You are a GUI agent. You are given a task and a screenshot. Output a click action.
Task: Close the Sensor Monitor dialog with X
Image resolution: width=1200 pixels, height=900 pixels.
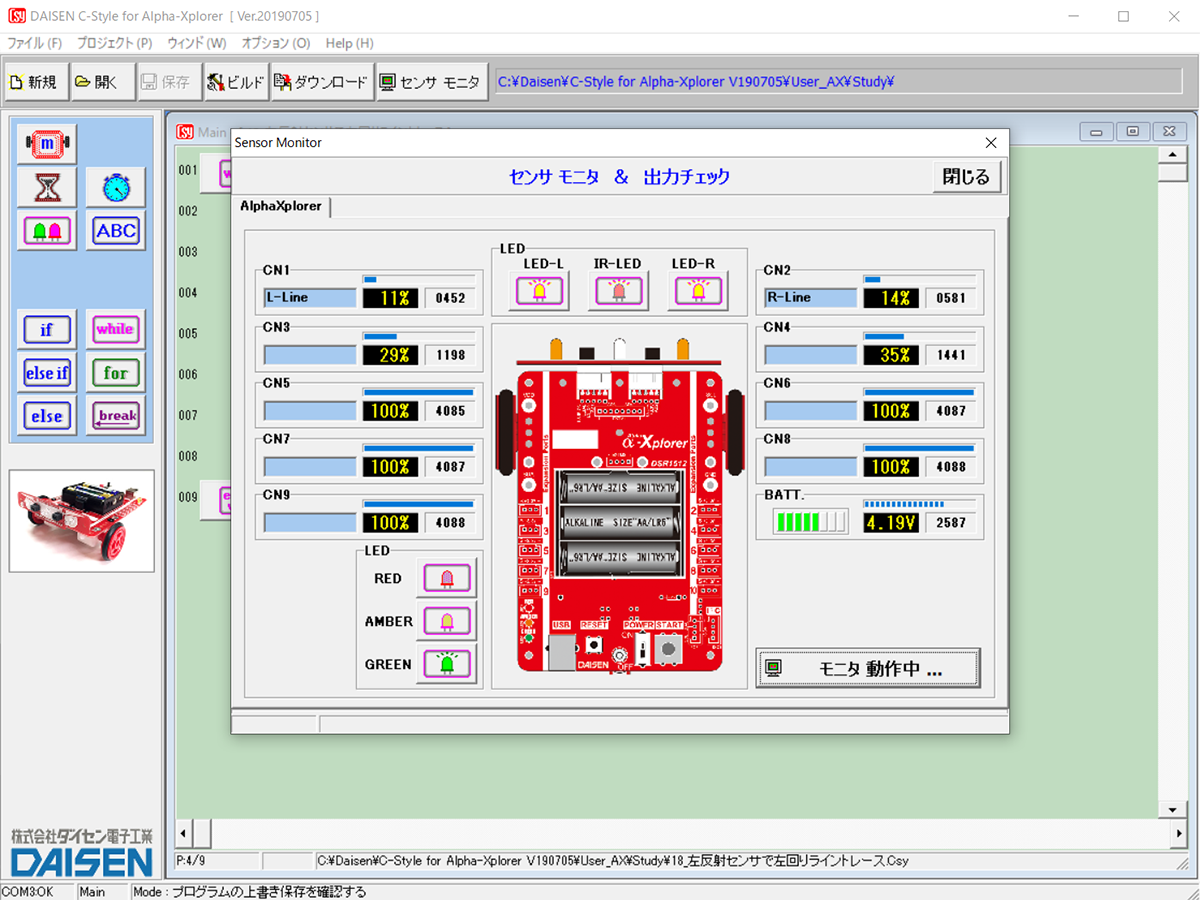[x=991, y=143]
